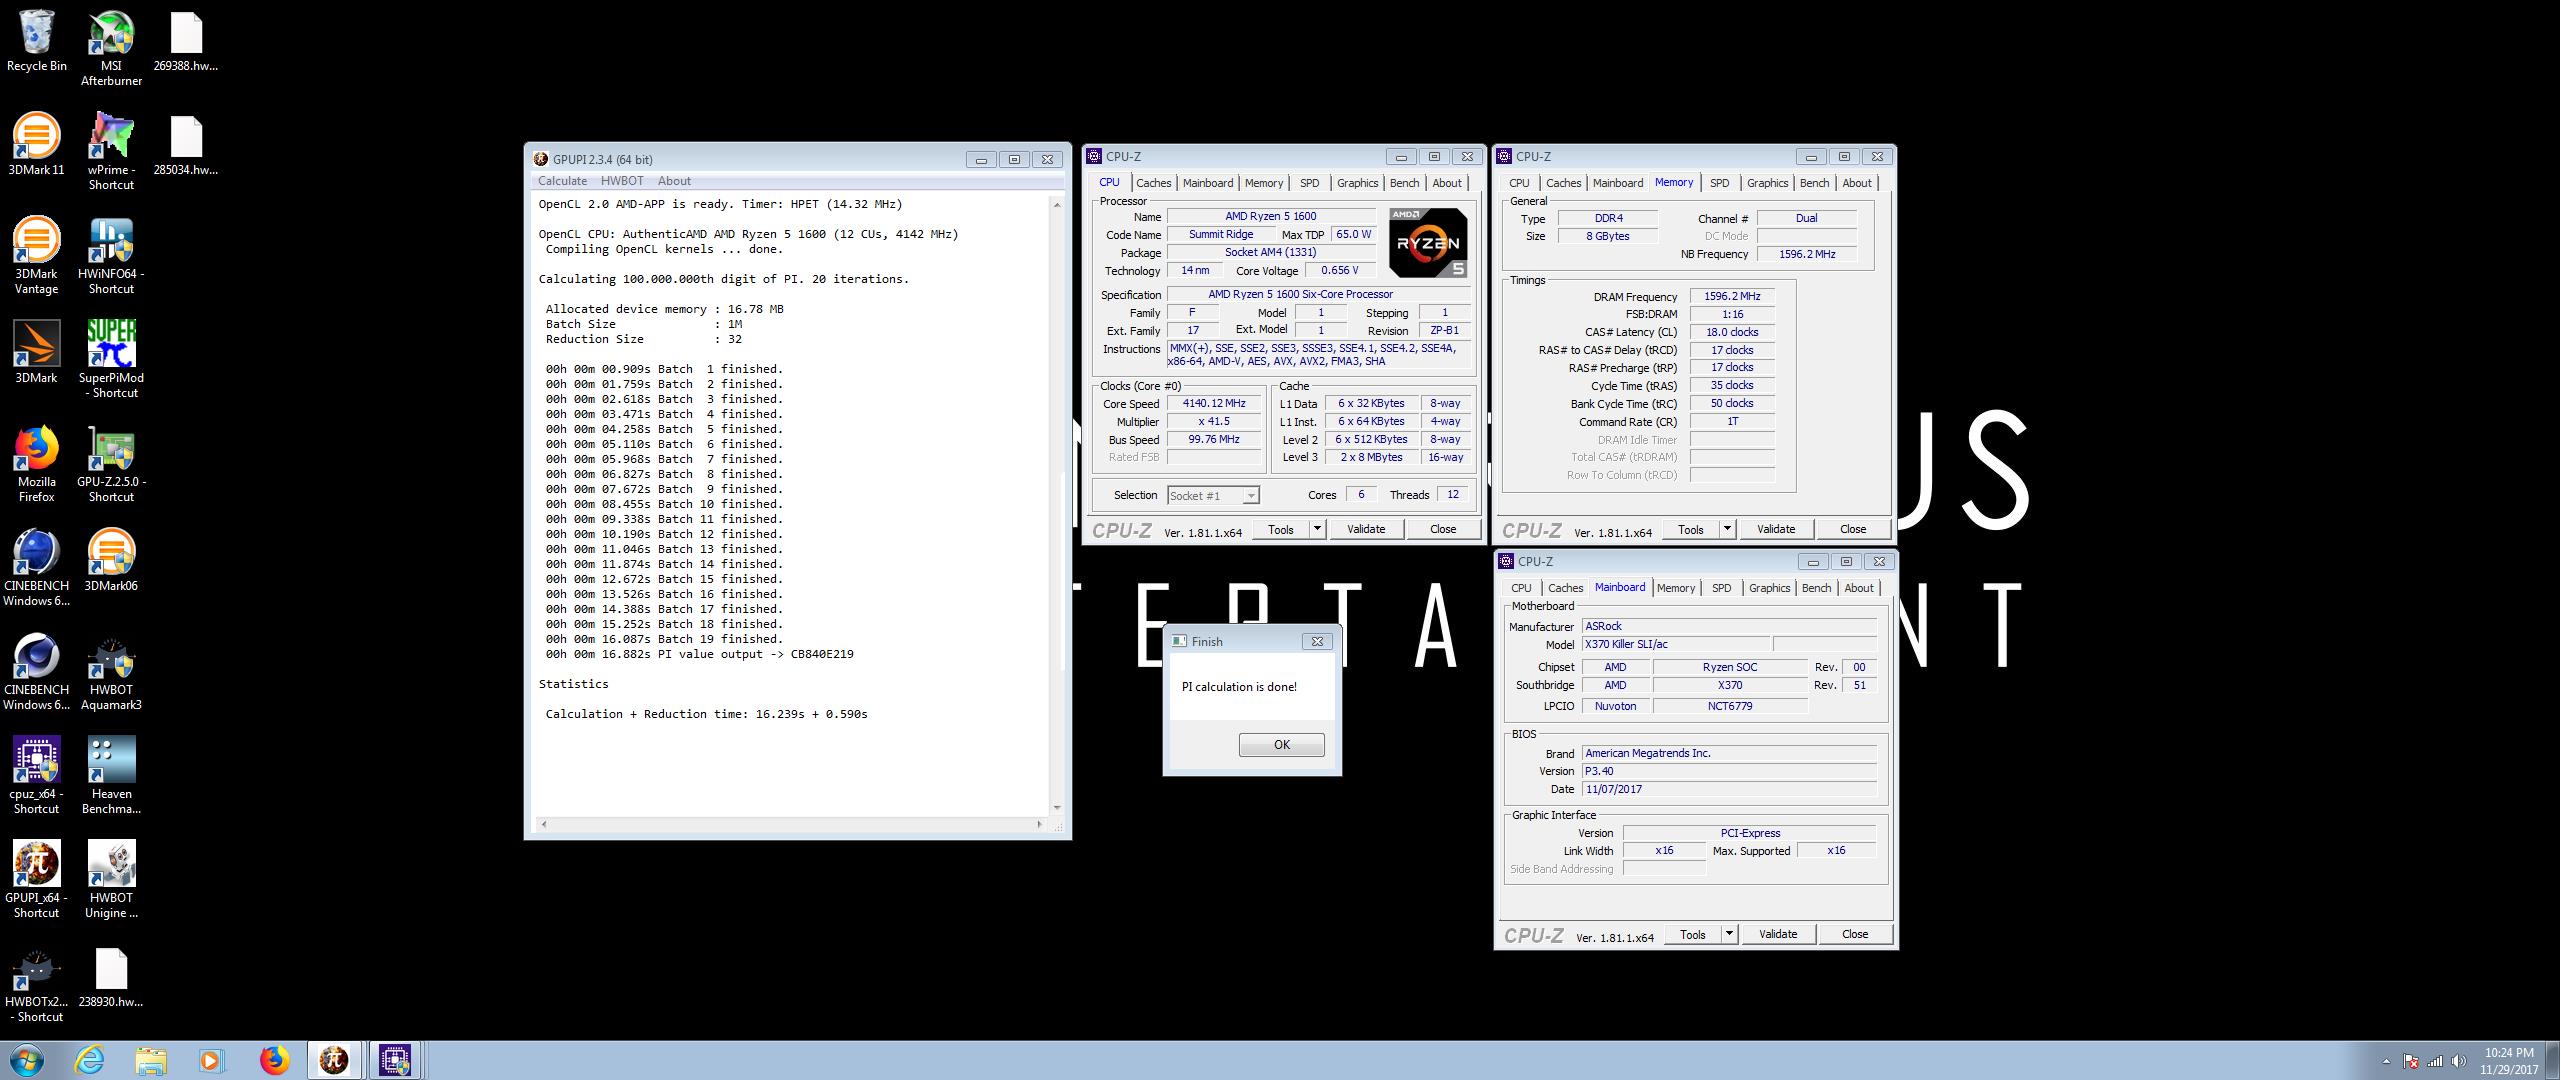
Task: Launch Internet Explorer from taskbar
Action: tap(90, 1060)
